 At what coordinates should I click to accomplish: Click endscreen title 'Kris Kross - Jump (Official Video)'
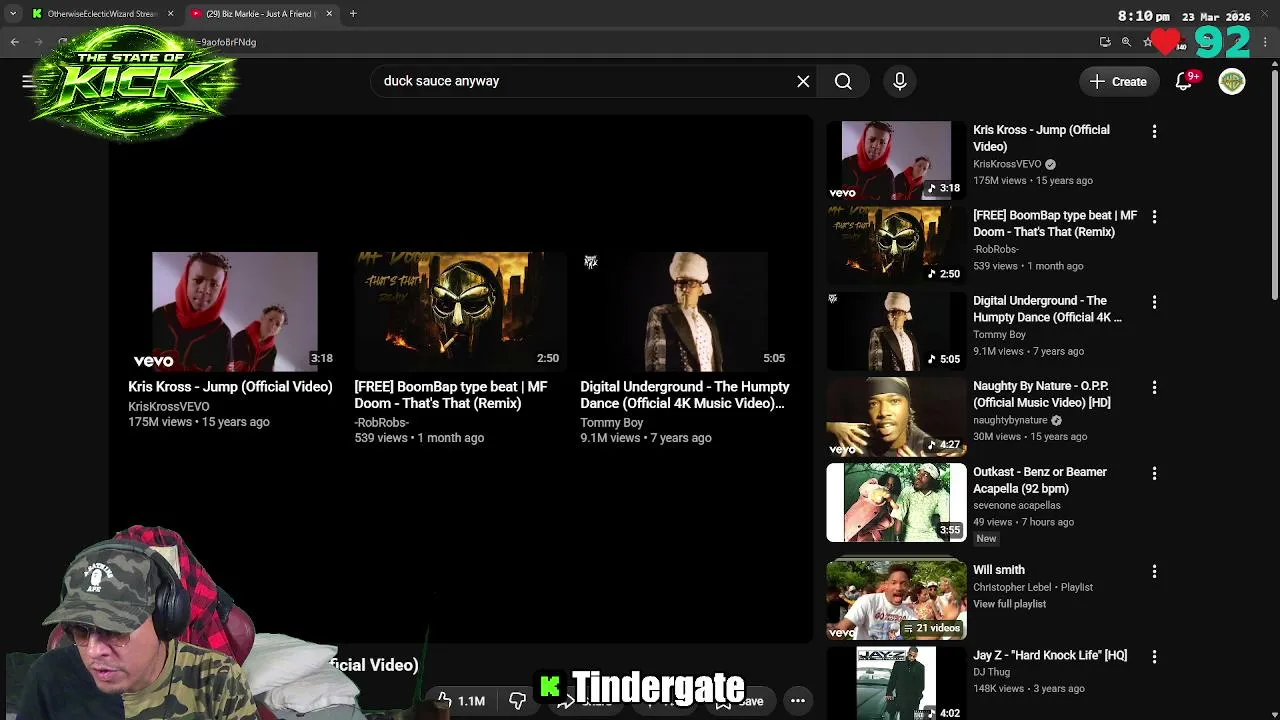click(x=230, y=387)
